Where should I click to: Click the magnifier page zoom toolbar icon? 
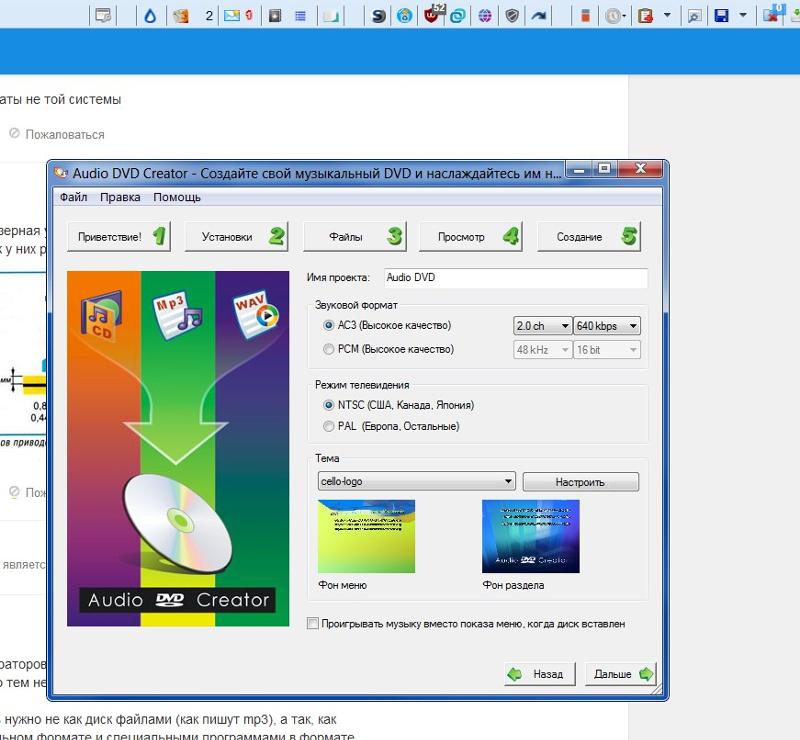click(693, 16)
